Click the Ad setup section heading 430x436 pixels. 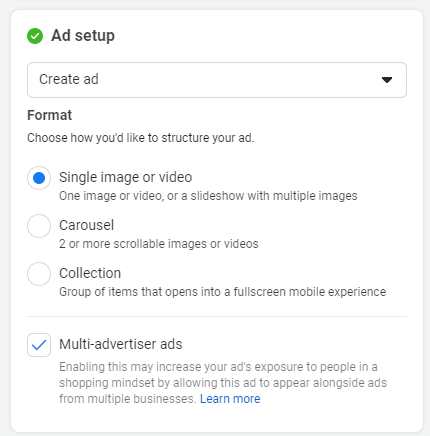click(x=83, y=36)
